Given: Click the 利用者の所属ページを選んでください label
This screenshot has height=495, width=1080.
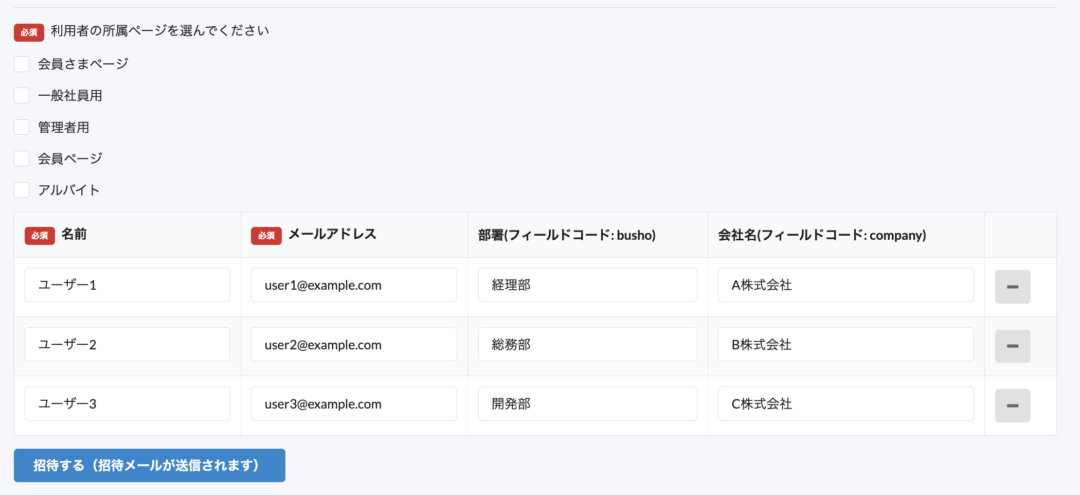Looking at the screenshot, I should click(160, 31).
